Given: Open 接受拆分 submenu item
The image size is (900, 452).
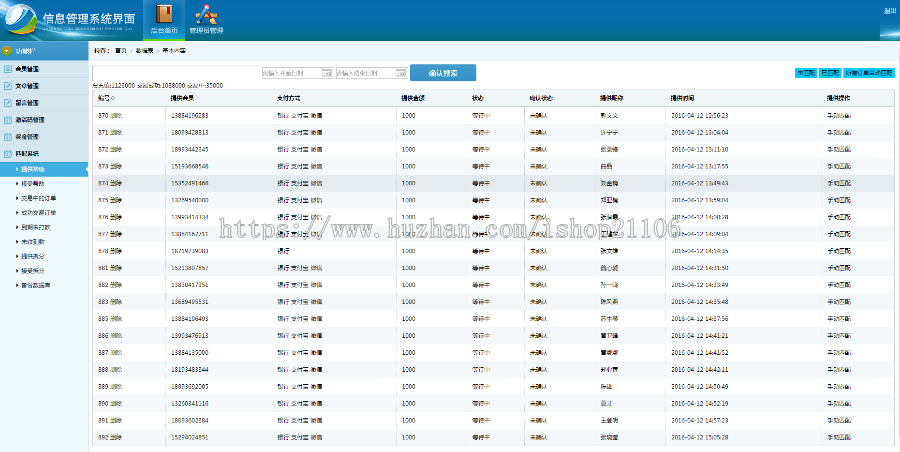Looking at the screenshot, I should pos(33,271).
